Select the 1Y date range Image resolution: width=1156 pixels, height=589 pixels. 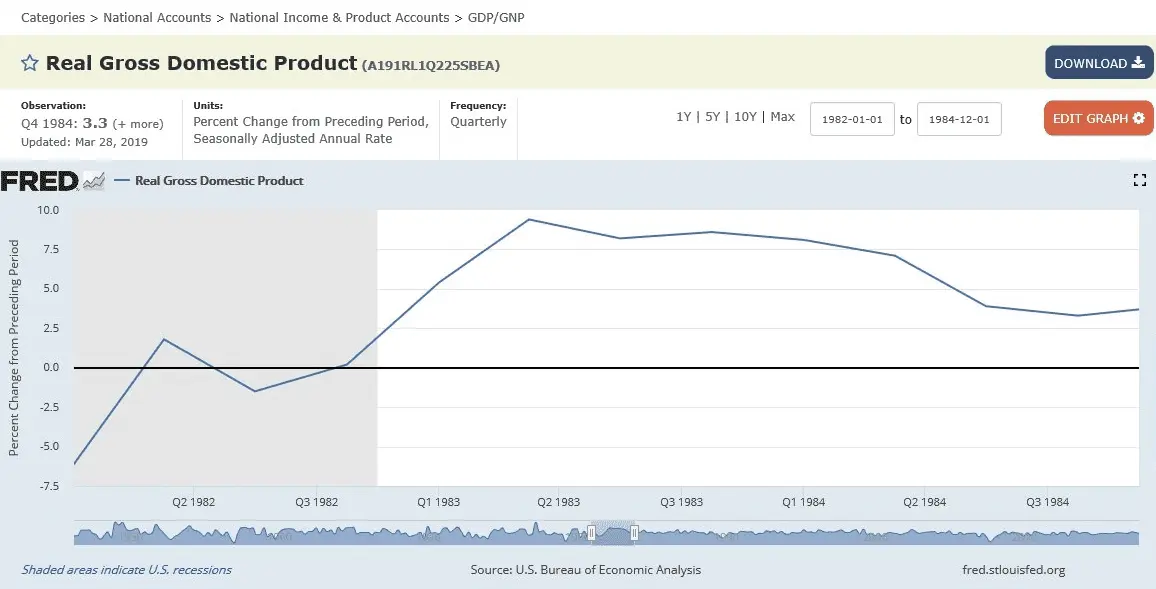684,117
